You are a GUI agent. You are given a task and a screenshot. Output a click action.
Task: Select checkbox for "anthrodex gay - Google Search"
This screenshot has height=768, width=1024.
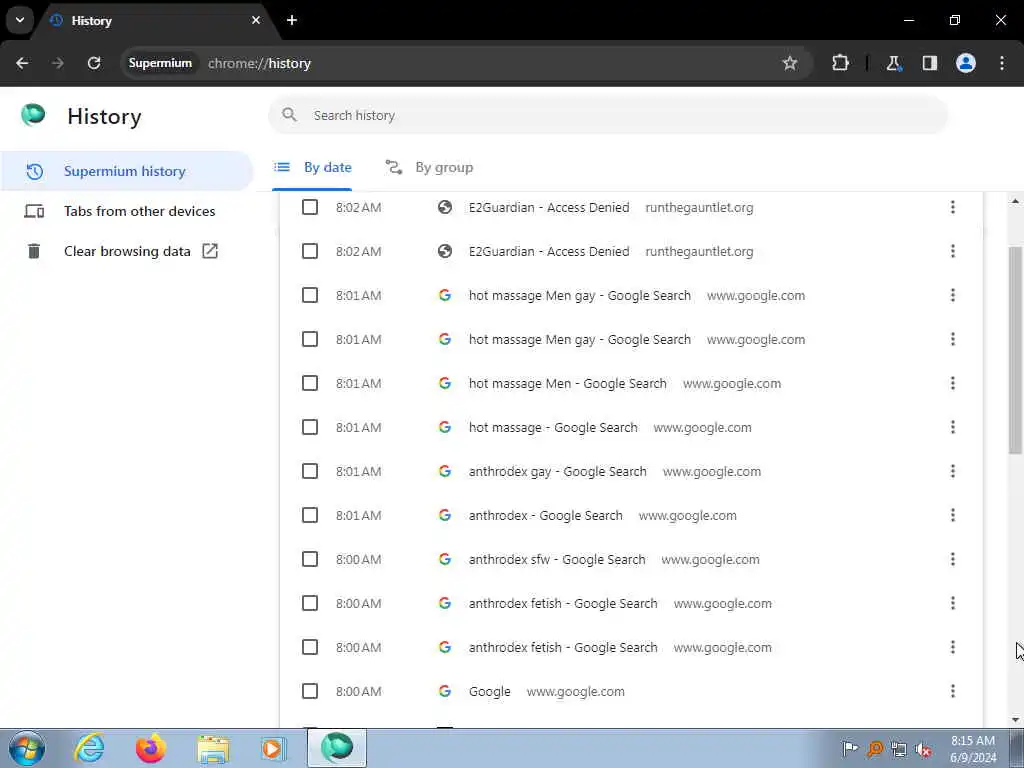pos(310,471)
